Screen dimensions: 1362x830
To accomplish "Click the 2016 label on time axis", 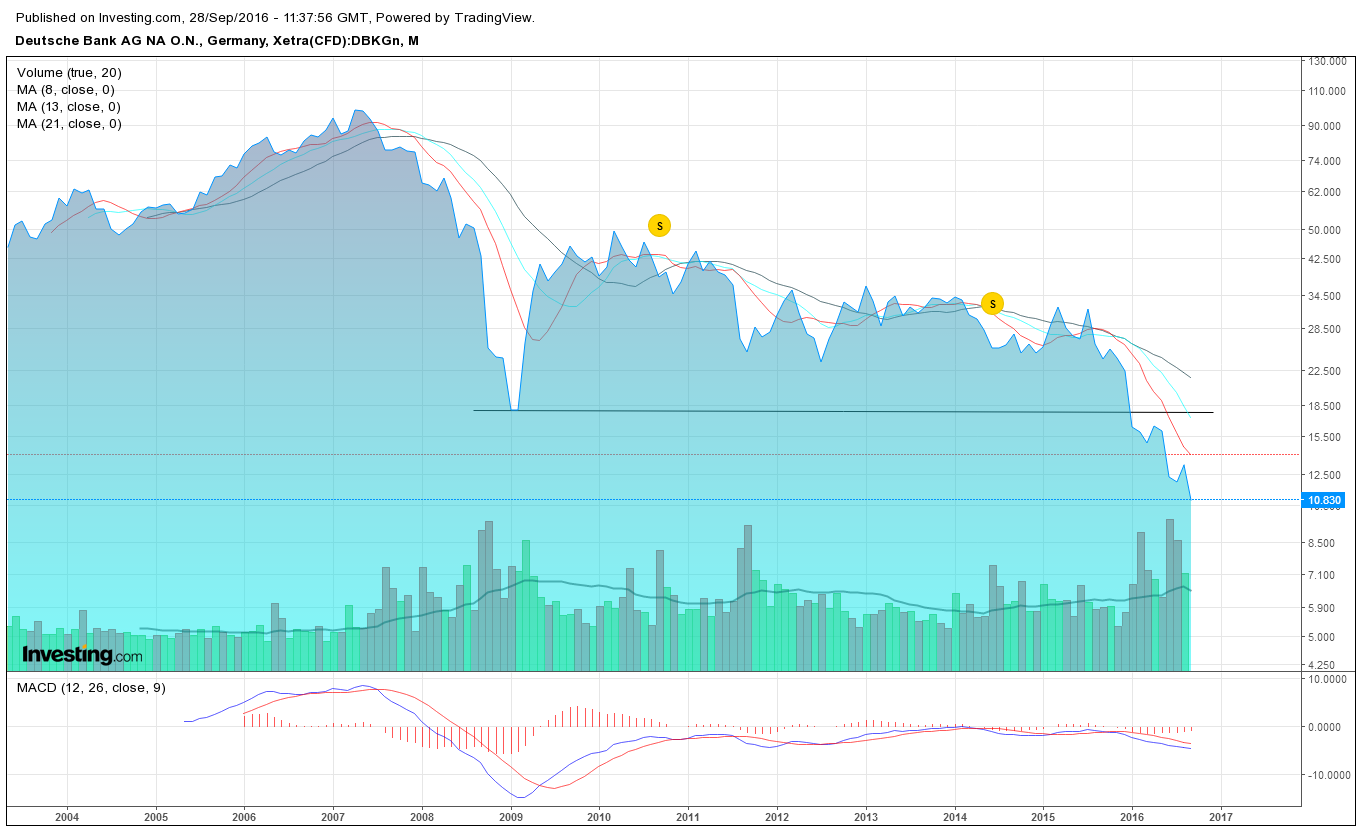I will click(x=1132, y=818).
